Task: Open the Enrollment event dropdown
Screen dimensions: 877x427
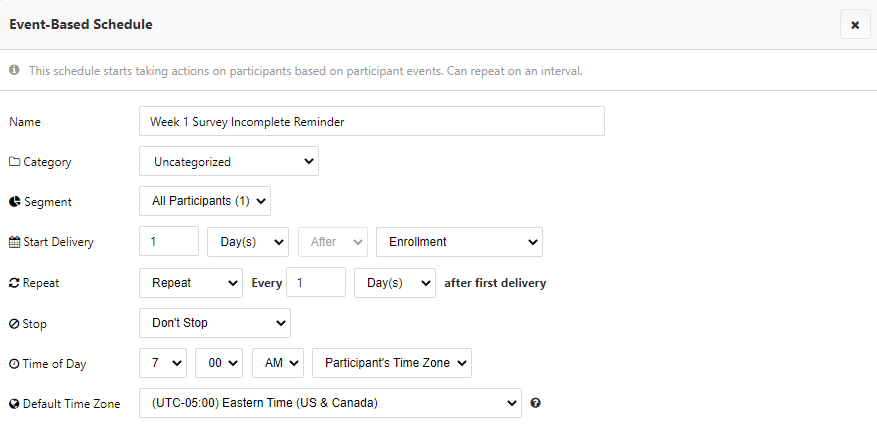Action: (x=459, y=242)
